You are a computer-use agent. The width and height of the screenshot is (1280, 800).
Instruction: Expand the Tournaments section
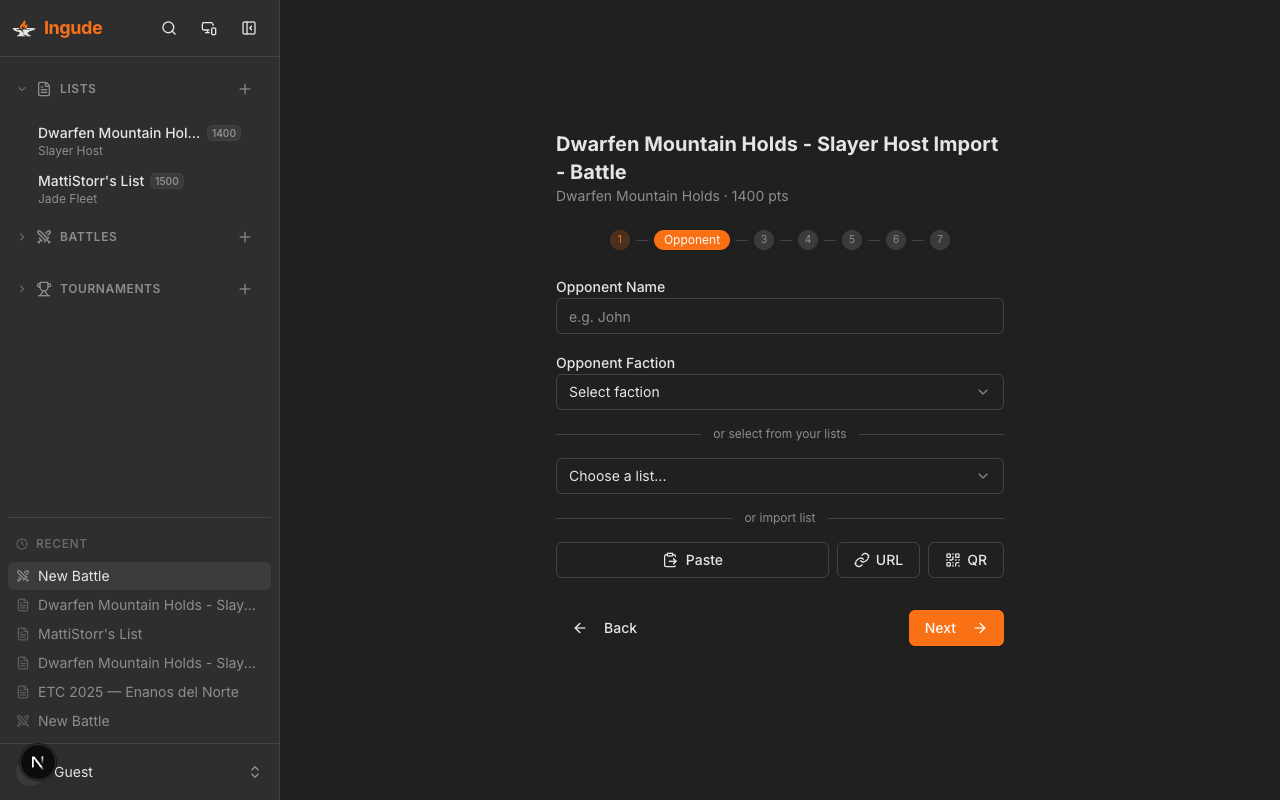tap(22, 289)
